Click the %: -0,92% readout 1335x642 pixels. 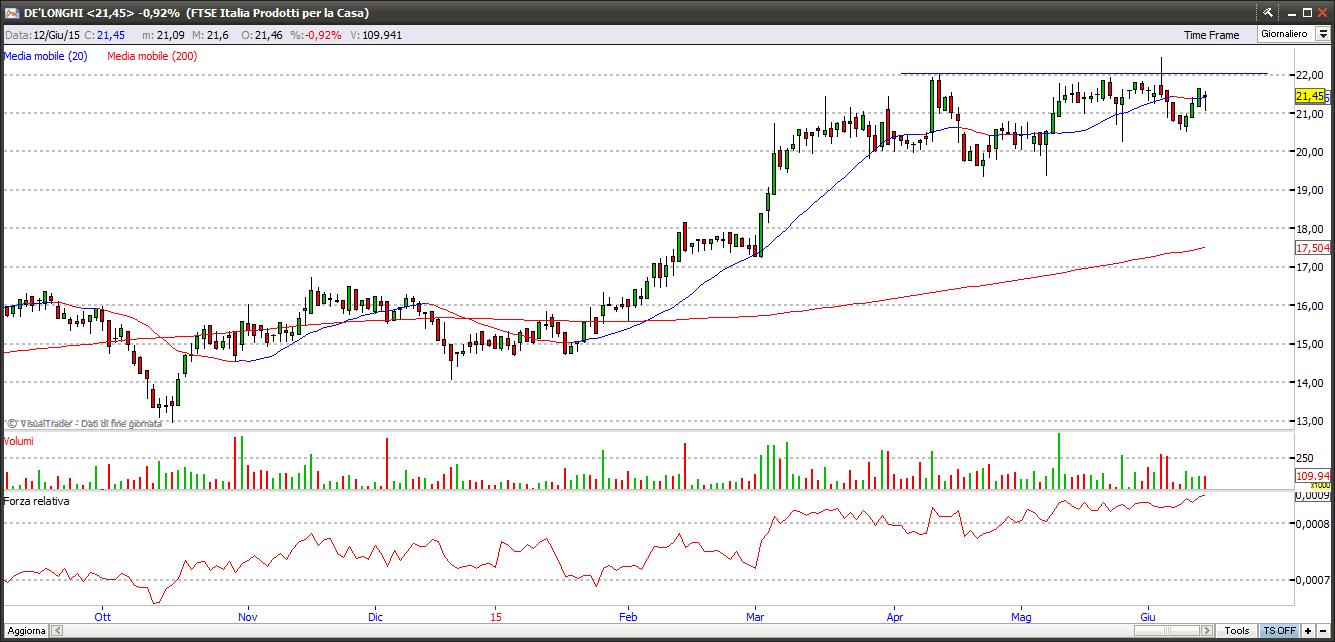tap(316, 34)
